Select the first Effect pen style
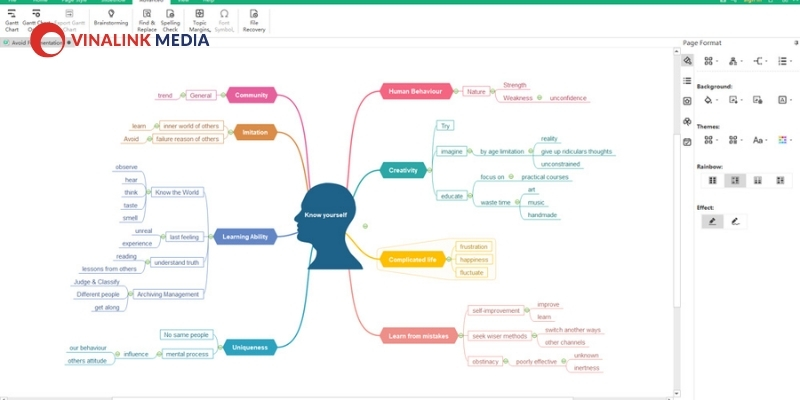 pyautogui.click(x=713, y=221)
